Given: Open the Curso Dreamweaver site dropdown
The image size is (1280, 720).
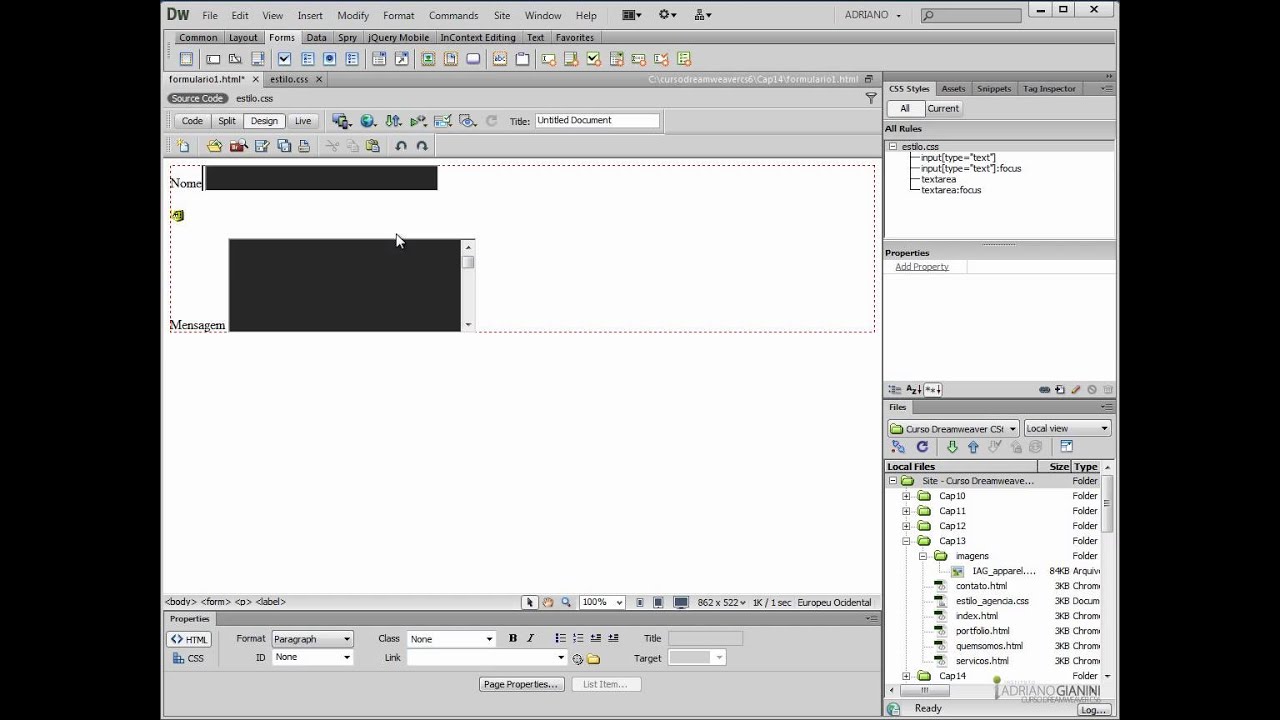Looking at the screenshot, I should [x=953, y=428].
